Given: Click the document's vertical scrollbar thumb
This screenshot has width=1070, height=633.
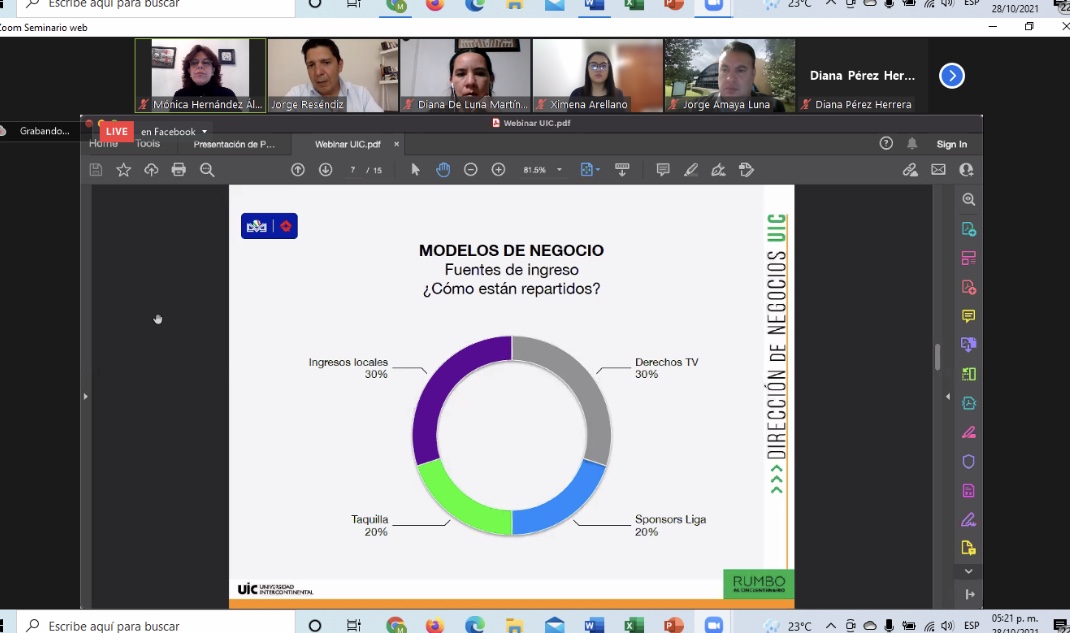Looking at the screenshot, I should (938, 357).
